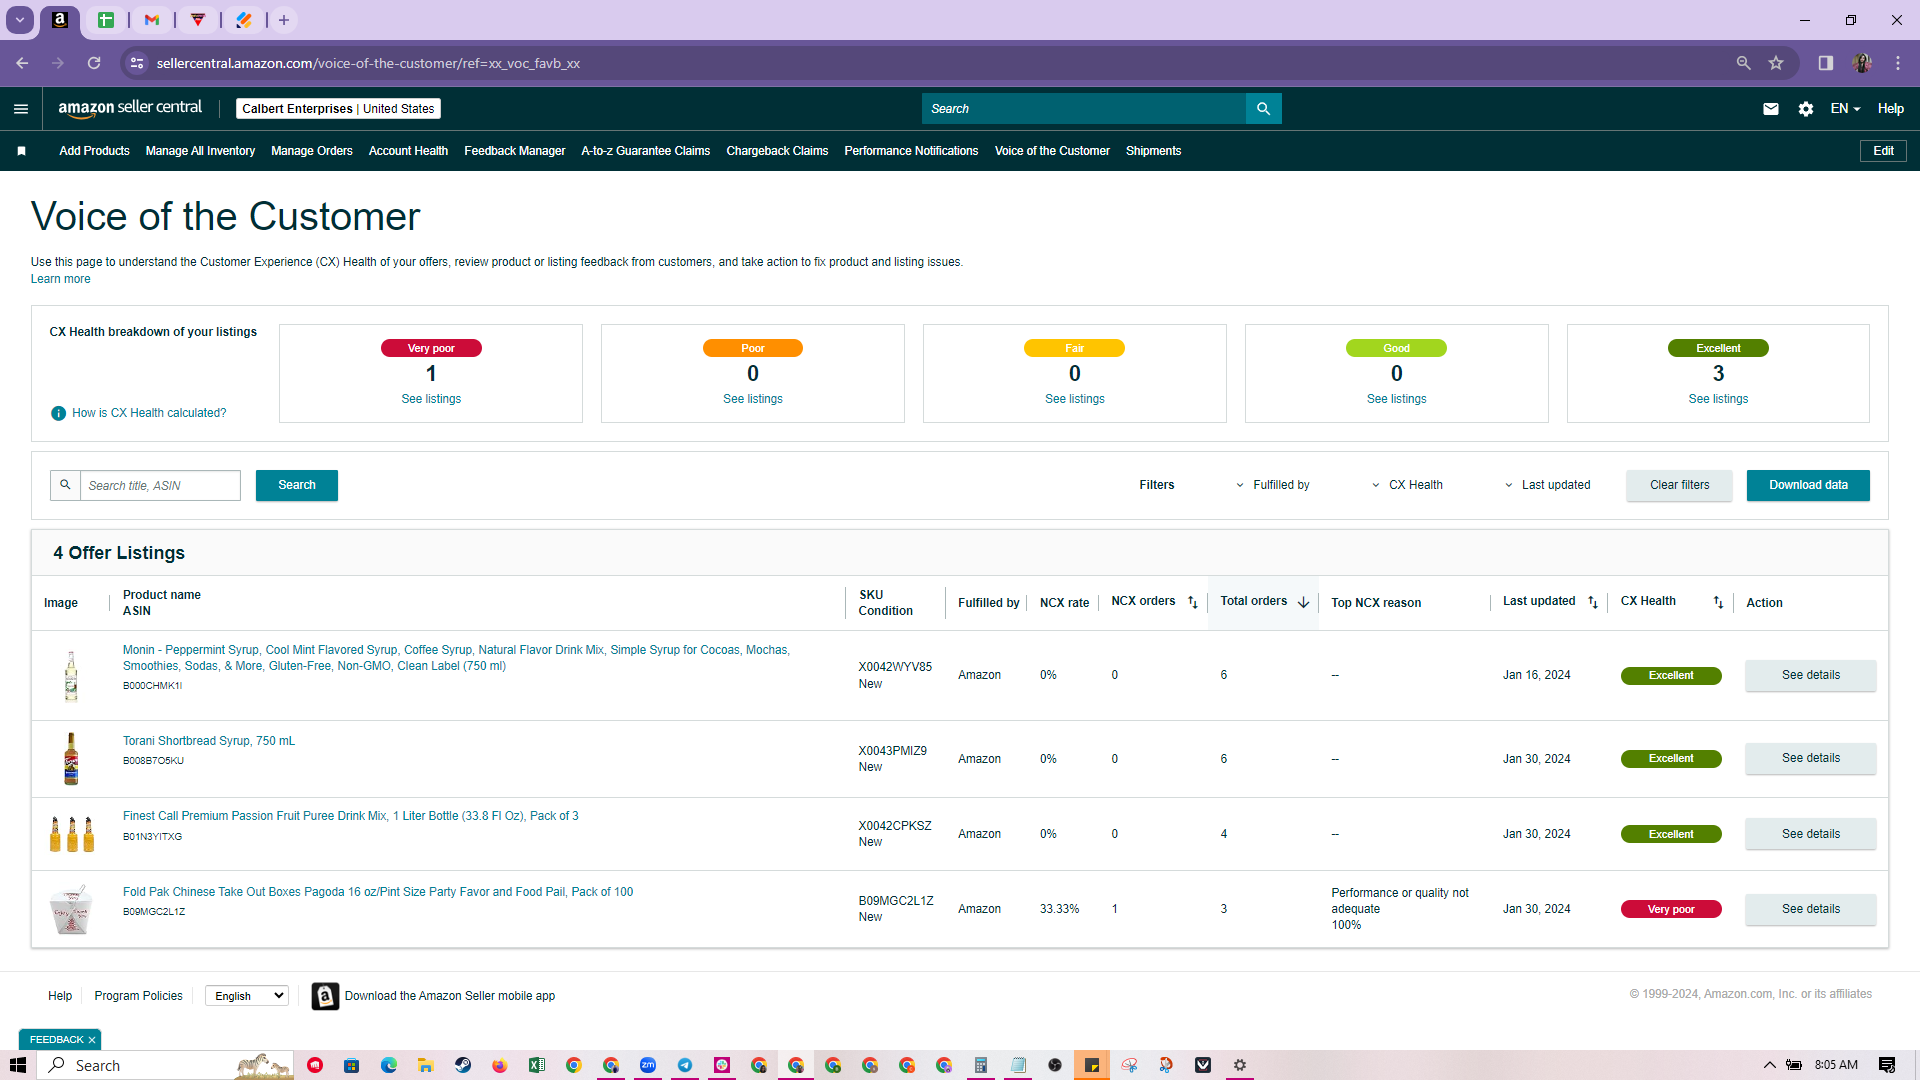The width and height of the screenshot is (1920, 1080).
Task: Open Excel from the taskbar
Action: (537, 1065)
